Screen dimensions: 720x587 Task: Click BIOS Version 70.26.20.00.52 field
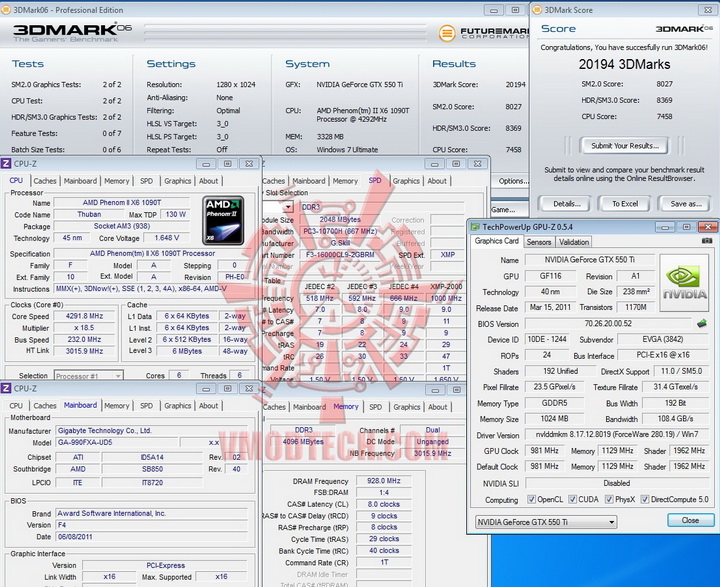(x=608, y=323)
